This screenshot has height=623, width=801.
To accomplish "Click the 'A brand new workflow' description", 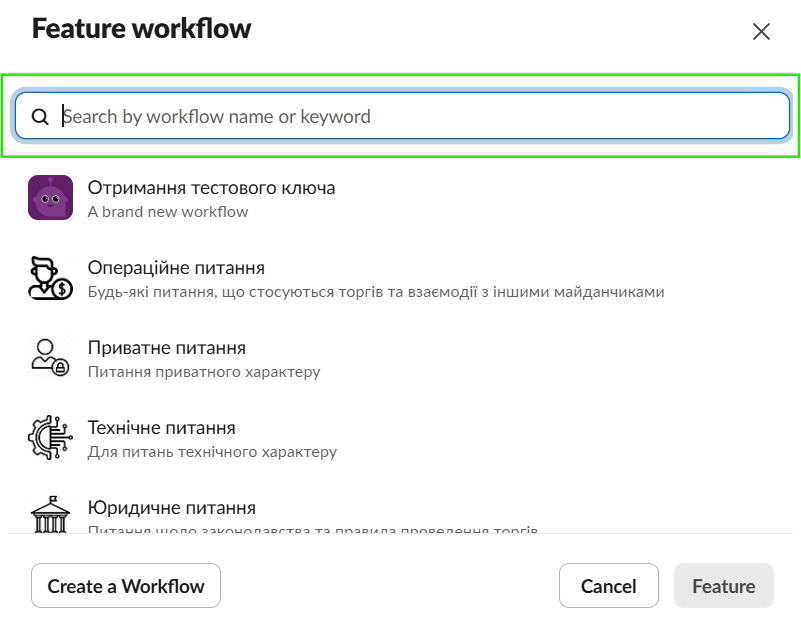I will tap(168, 212).
